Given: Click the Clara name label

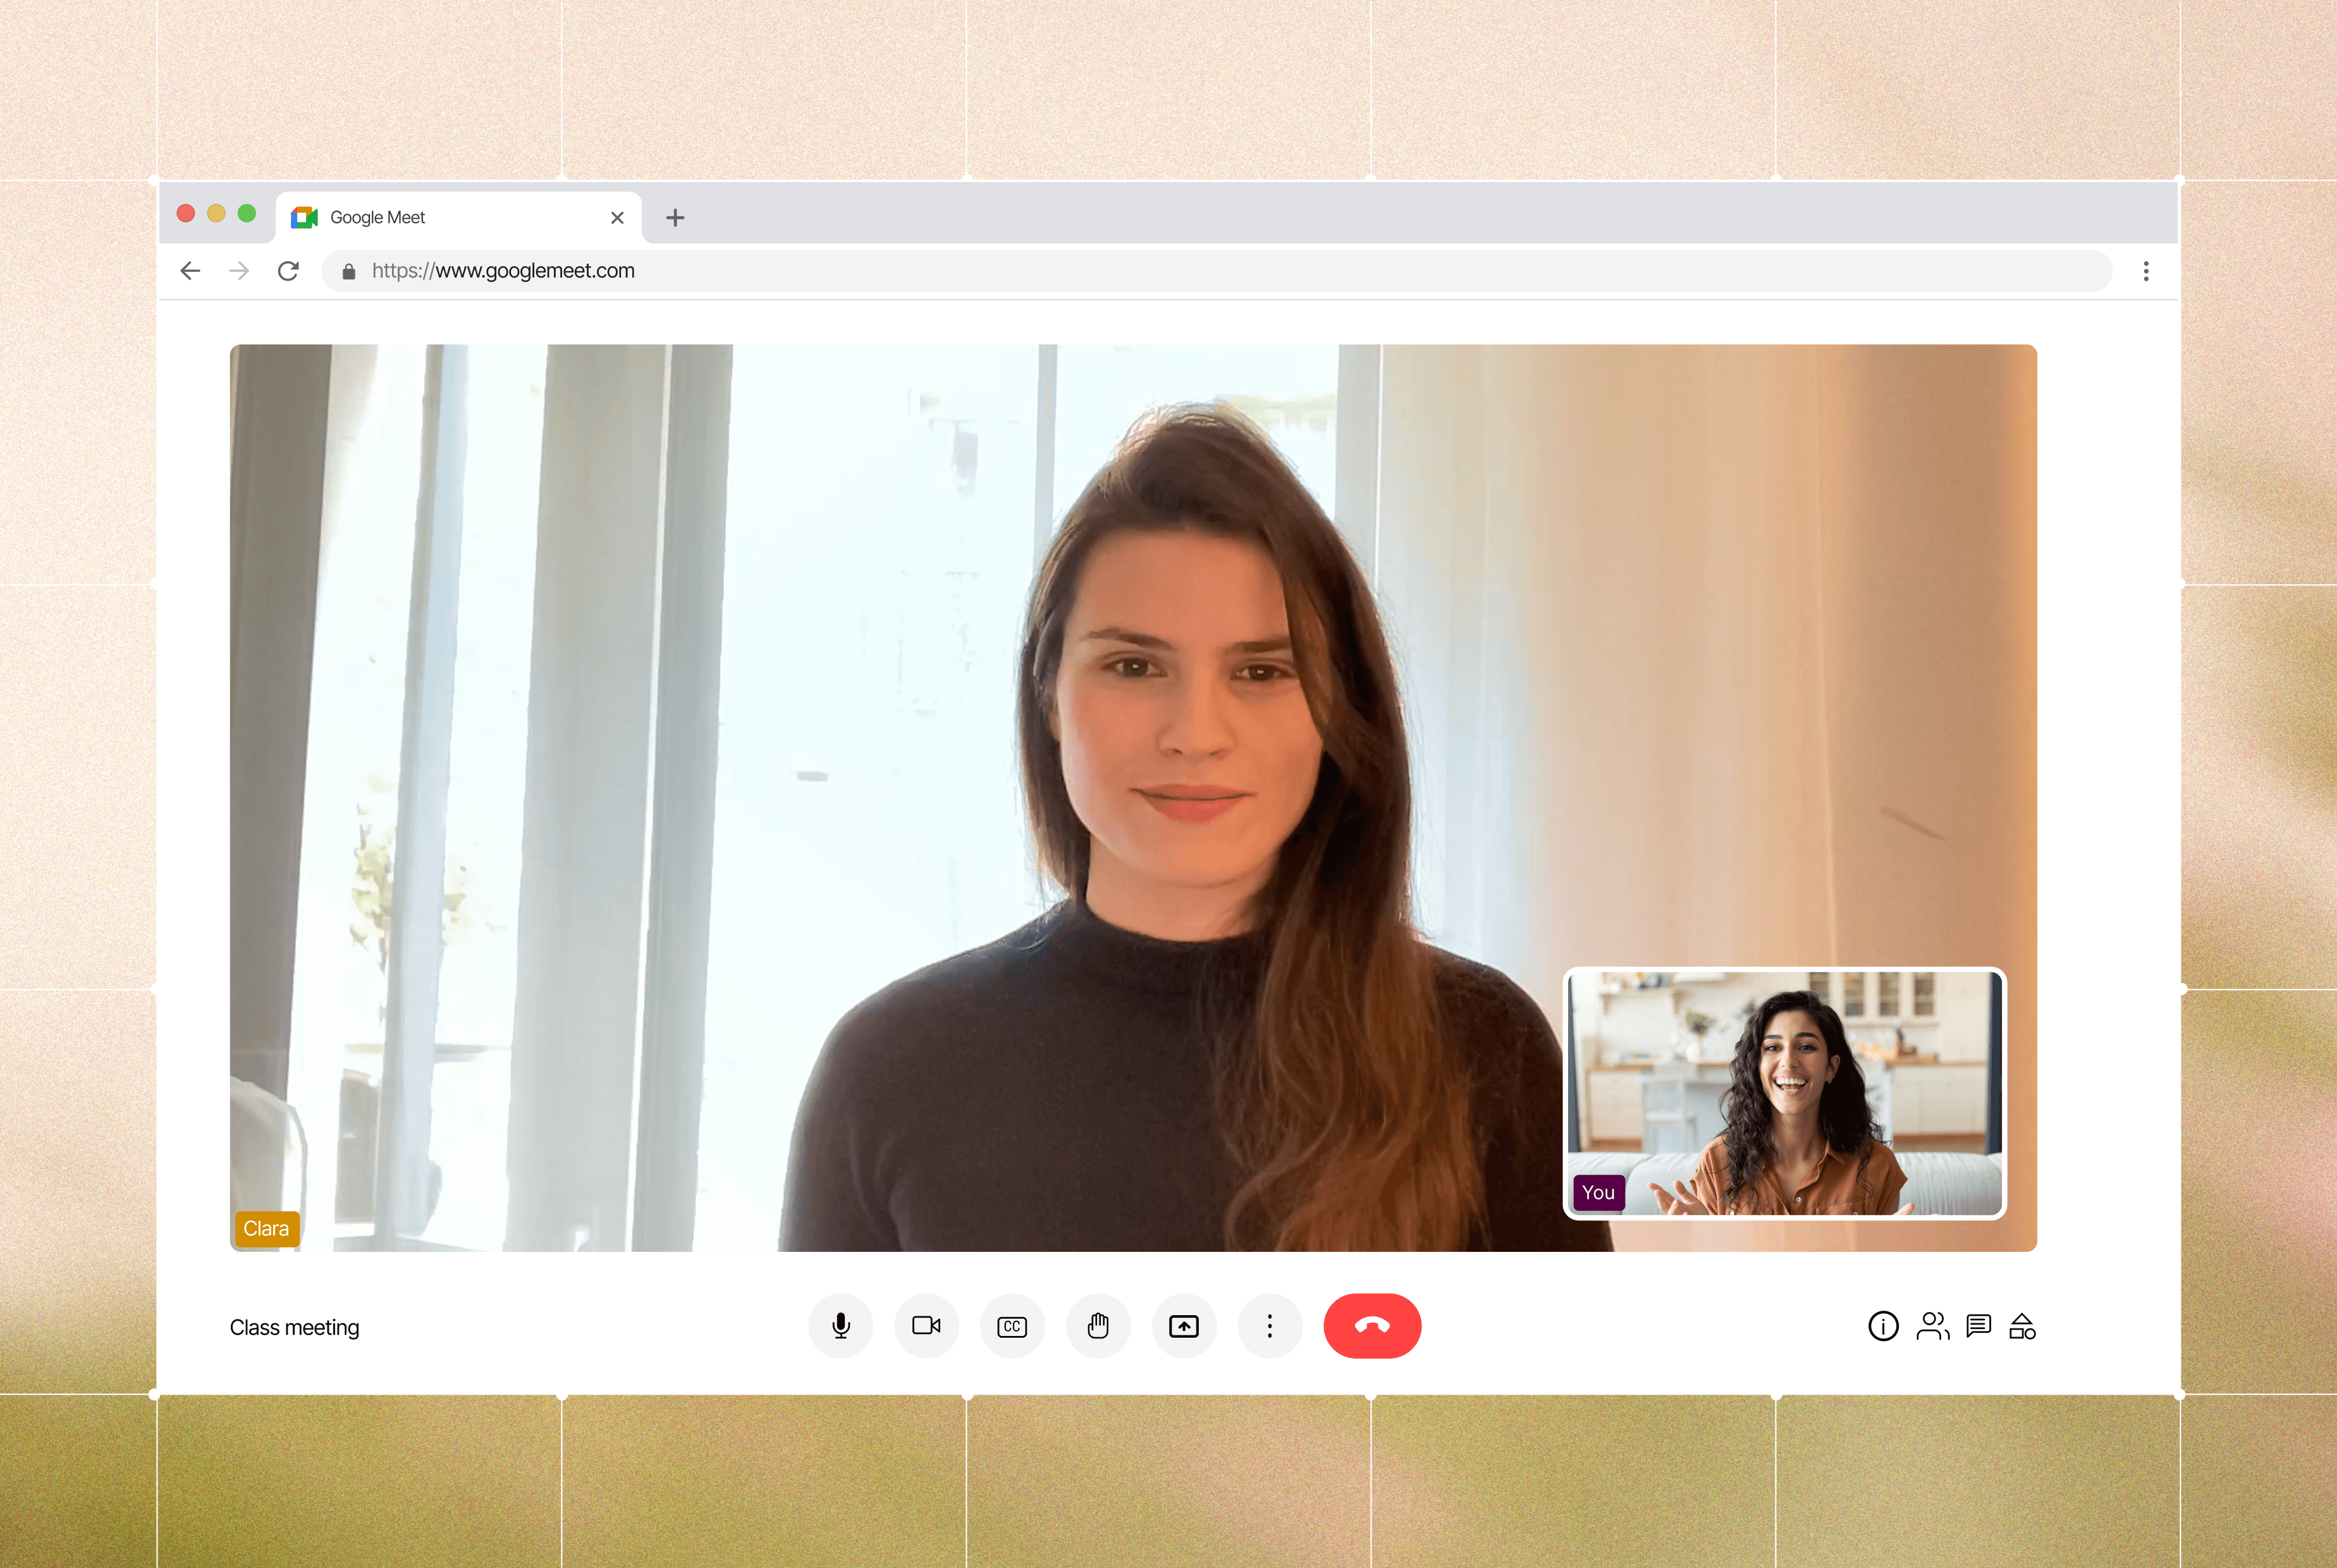Looking at the screenshot, I should coord(266,1228).
